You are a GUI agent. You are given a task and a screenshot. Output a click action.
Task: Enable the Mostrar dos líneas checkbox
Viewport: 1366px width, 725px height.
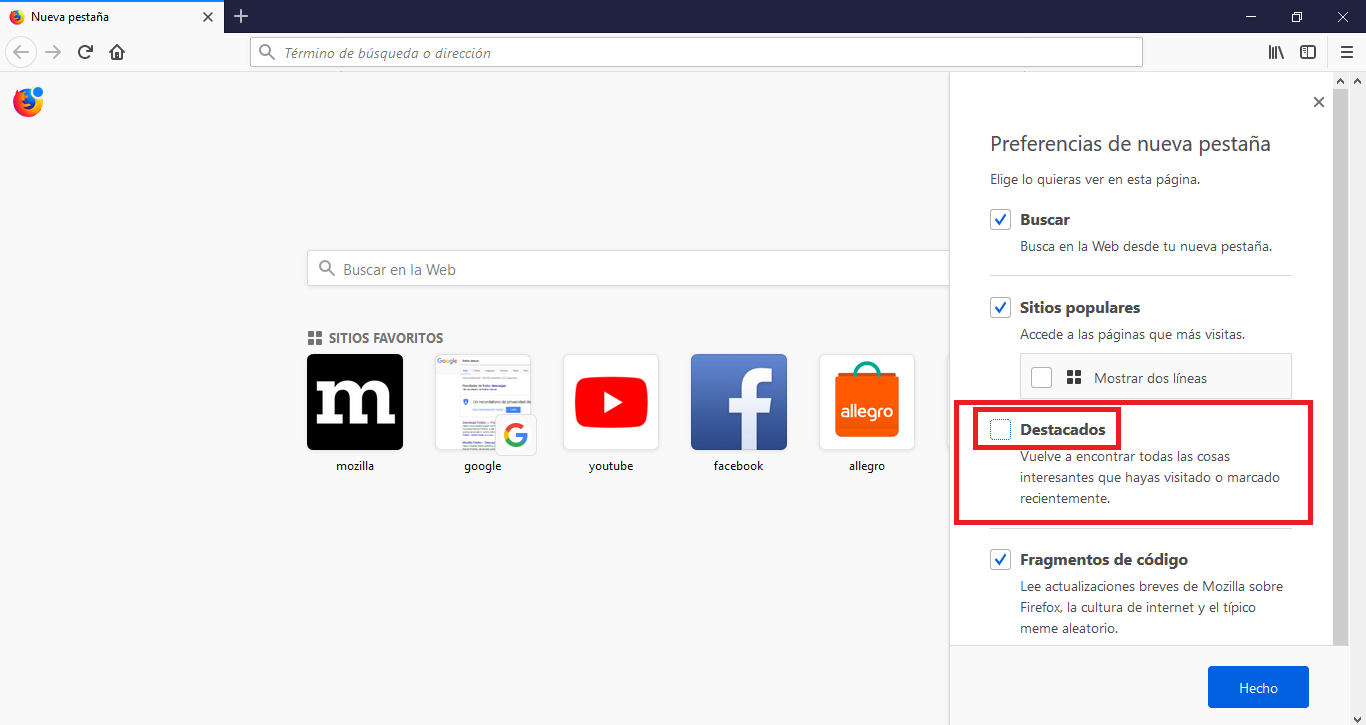(1041, 377)
